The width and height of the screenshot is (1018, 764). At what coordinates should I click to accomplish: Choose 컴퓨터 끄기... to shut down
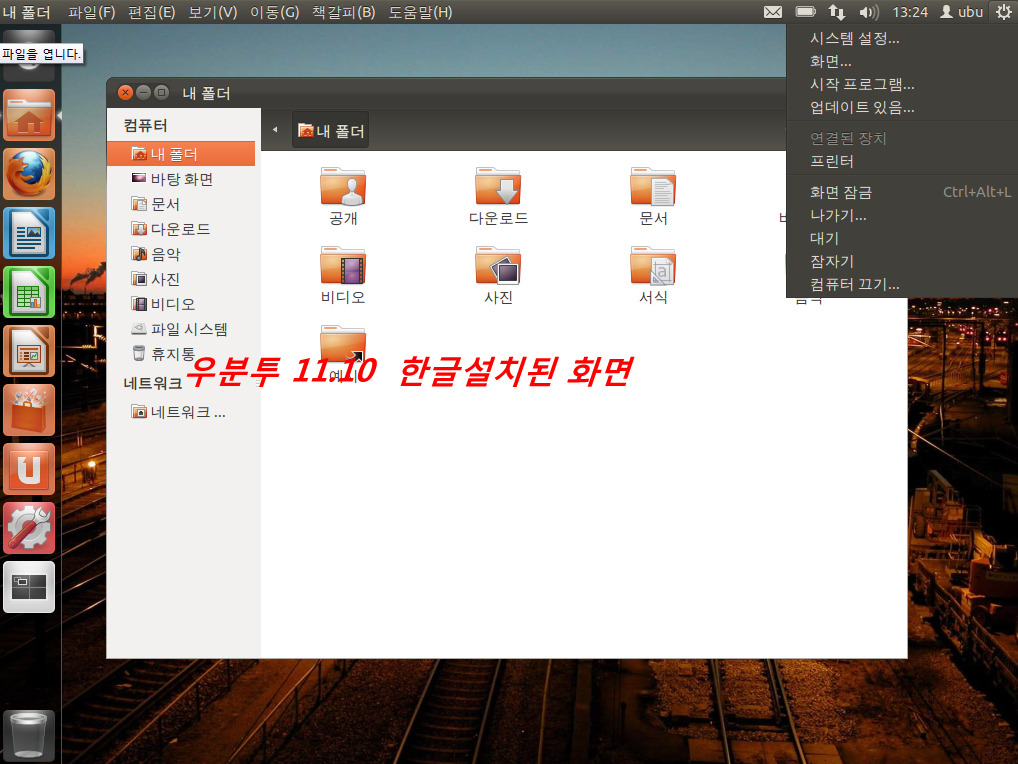point(854,285)
